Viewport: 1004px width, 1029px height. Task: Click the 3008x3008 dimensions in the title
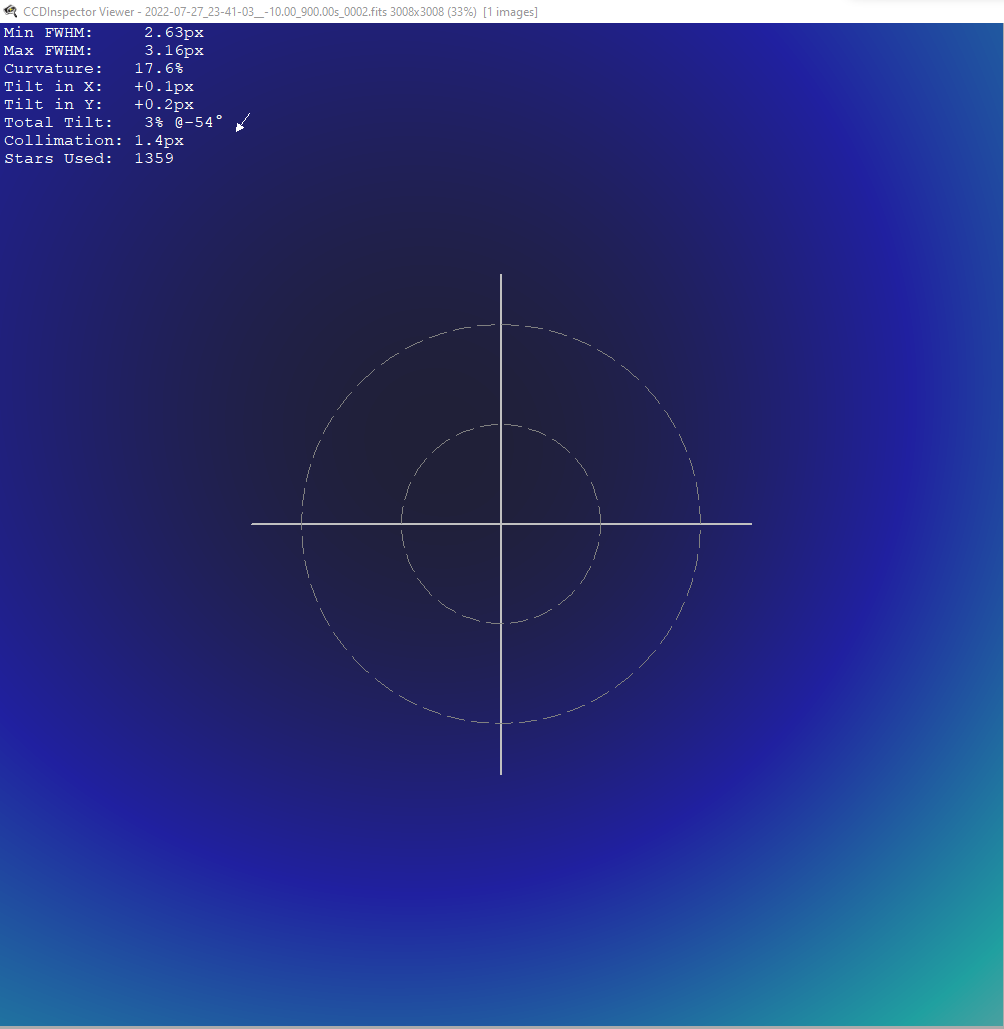pyautogui.click(x=417, y=12)
